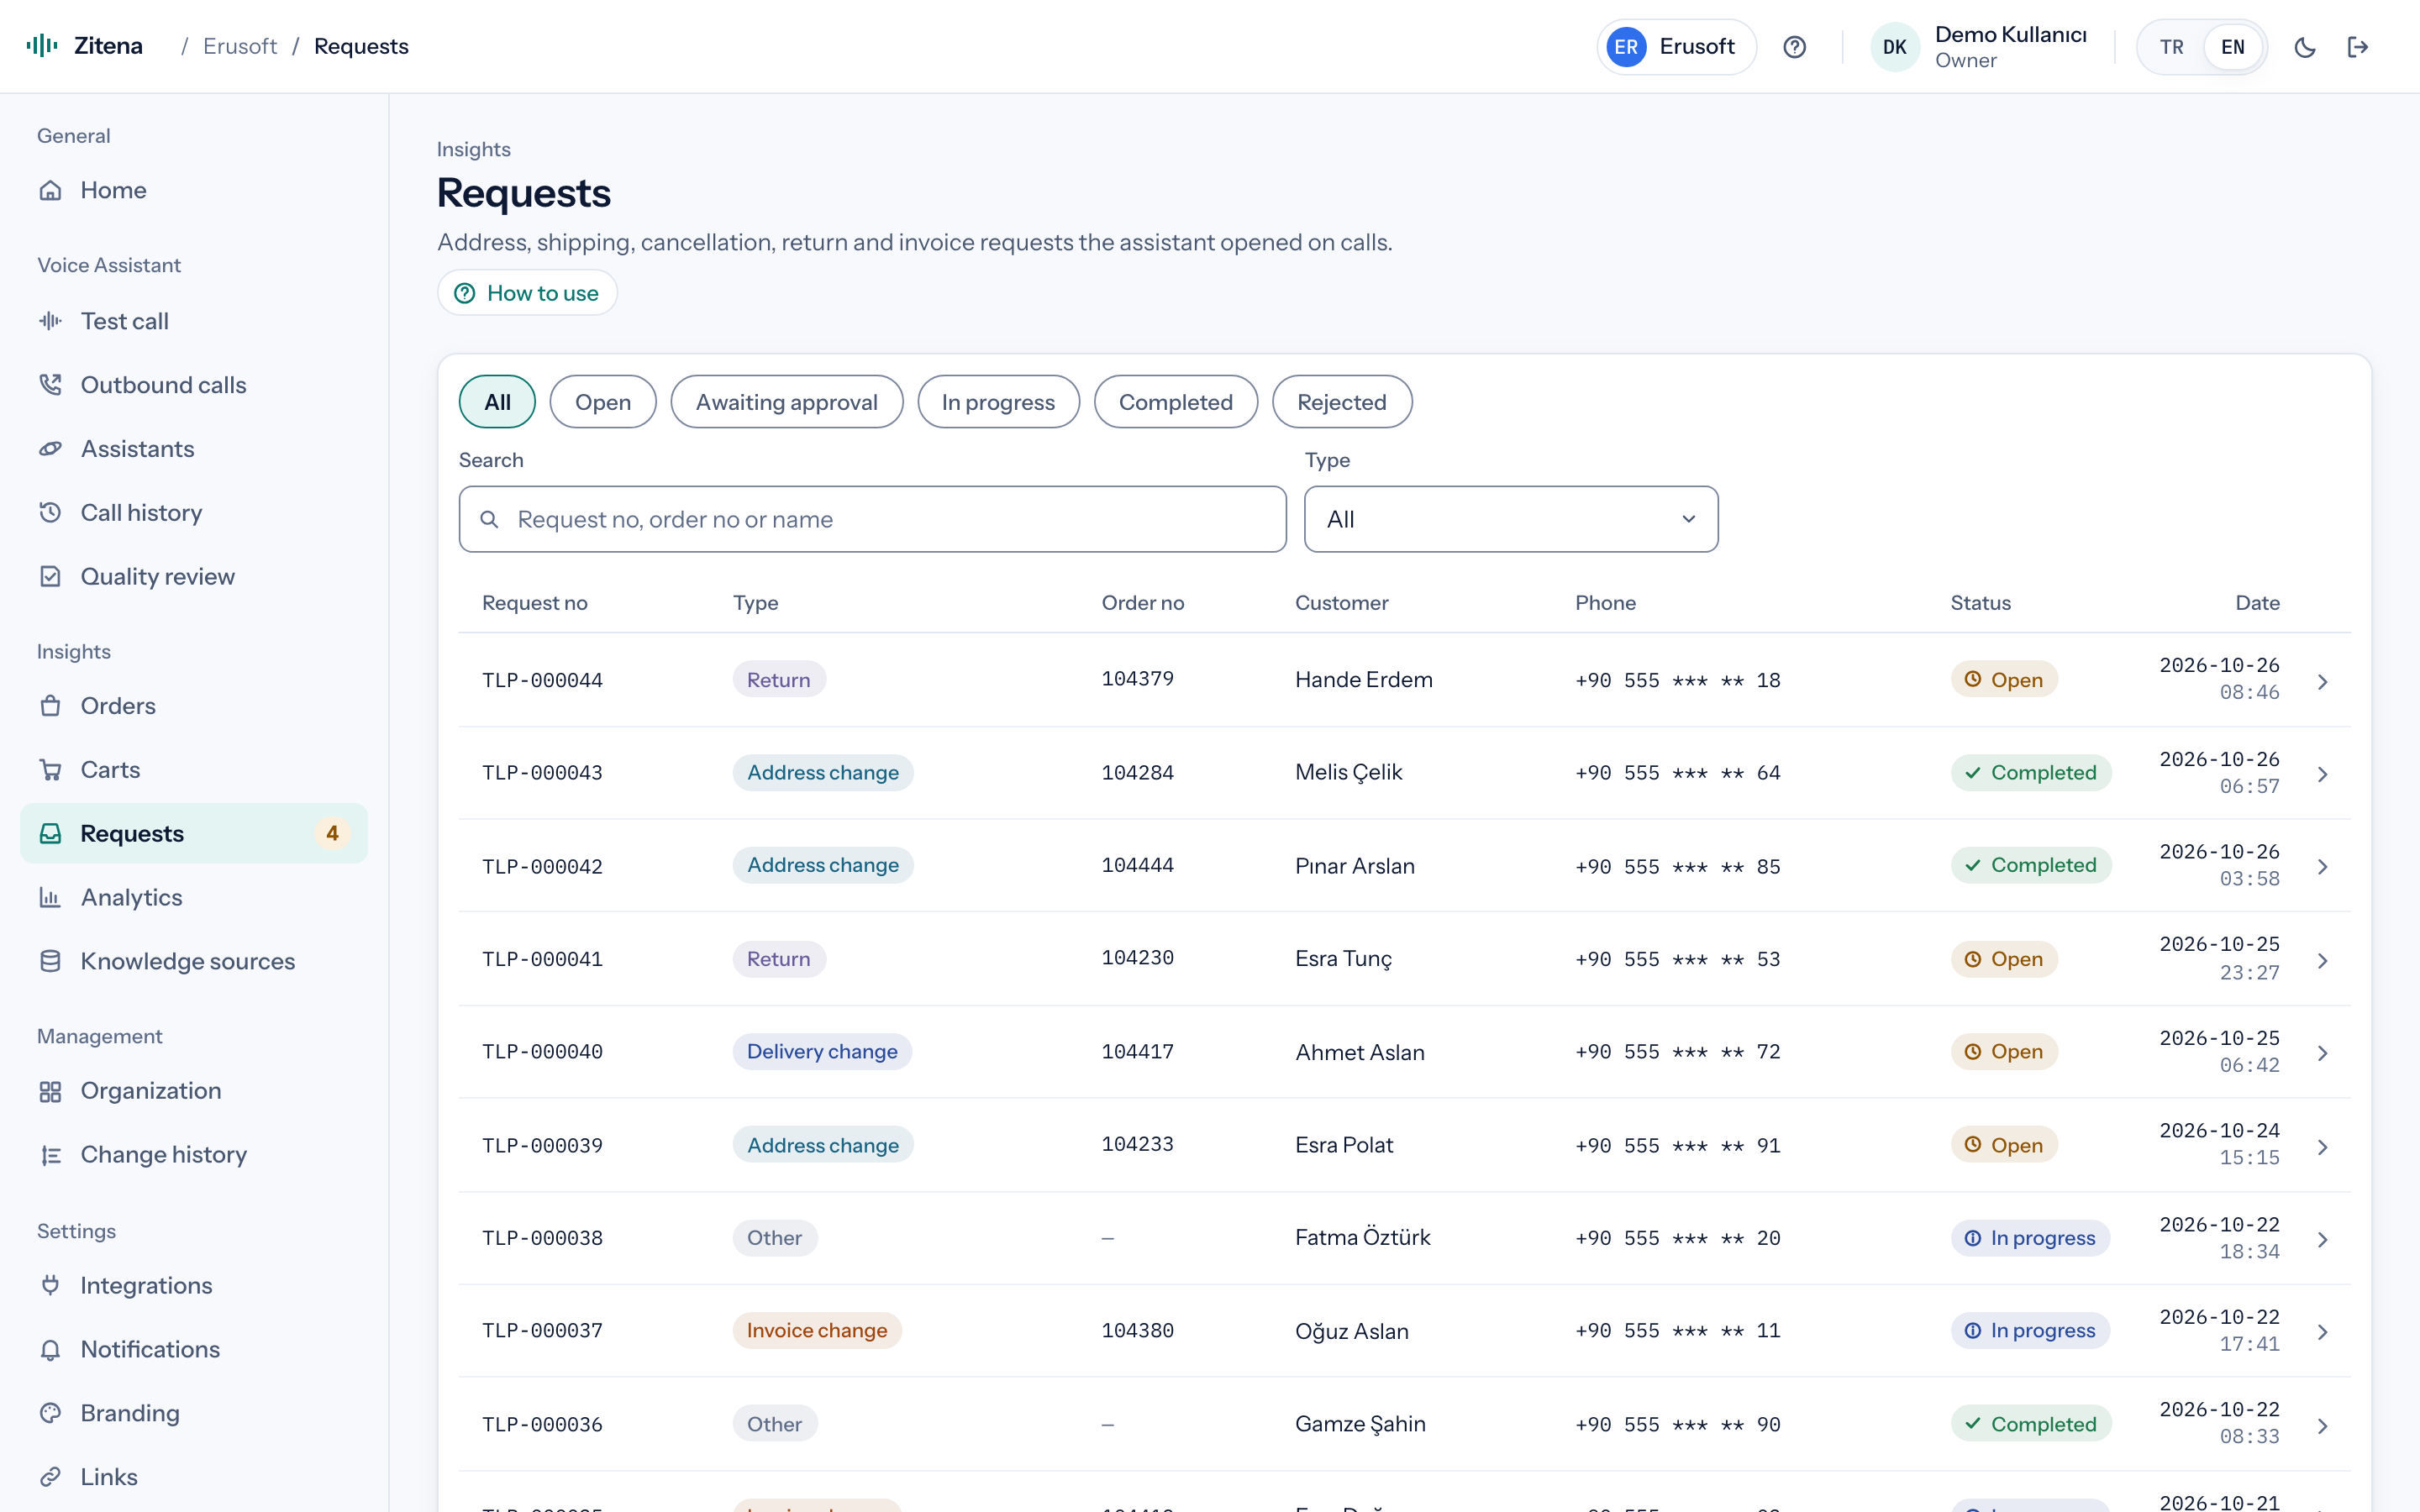Toggle dark mode moon icon
The height and width of the screenshot is (1512, 2420).
click(2305, 47)
